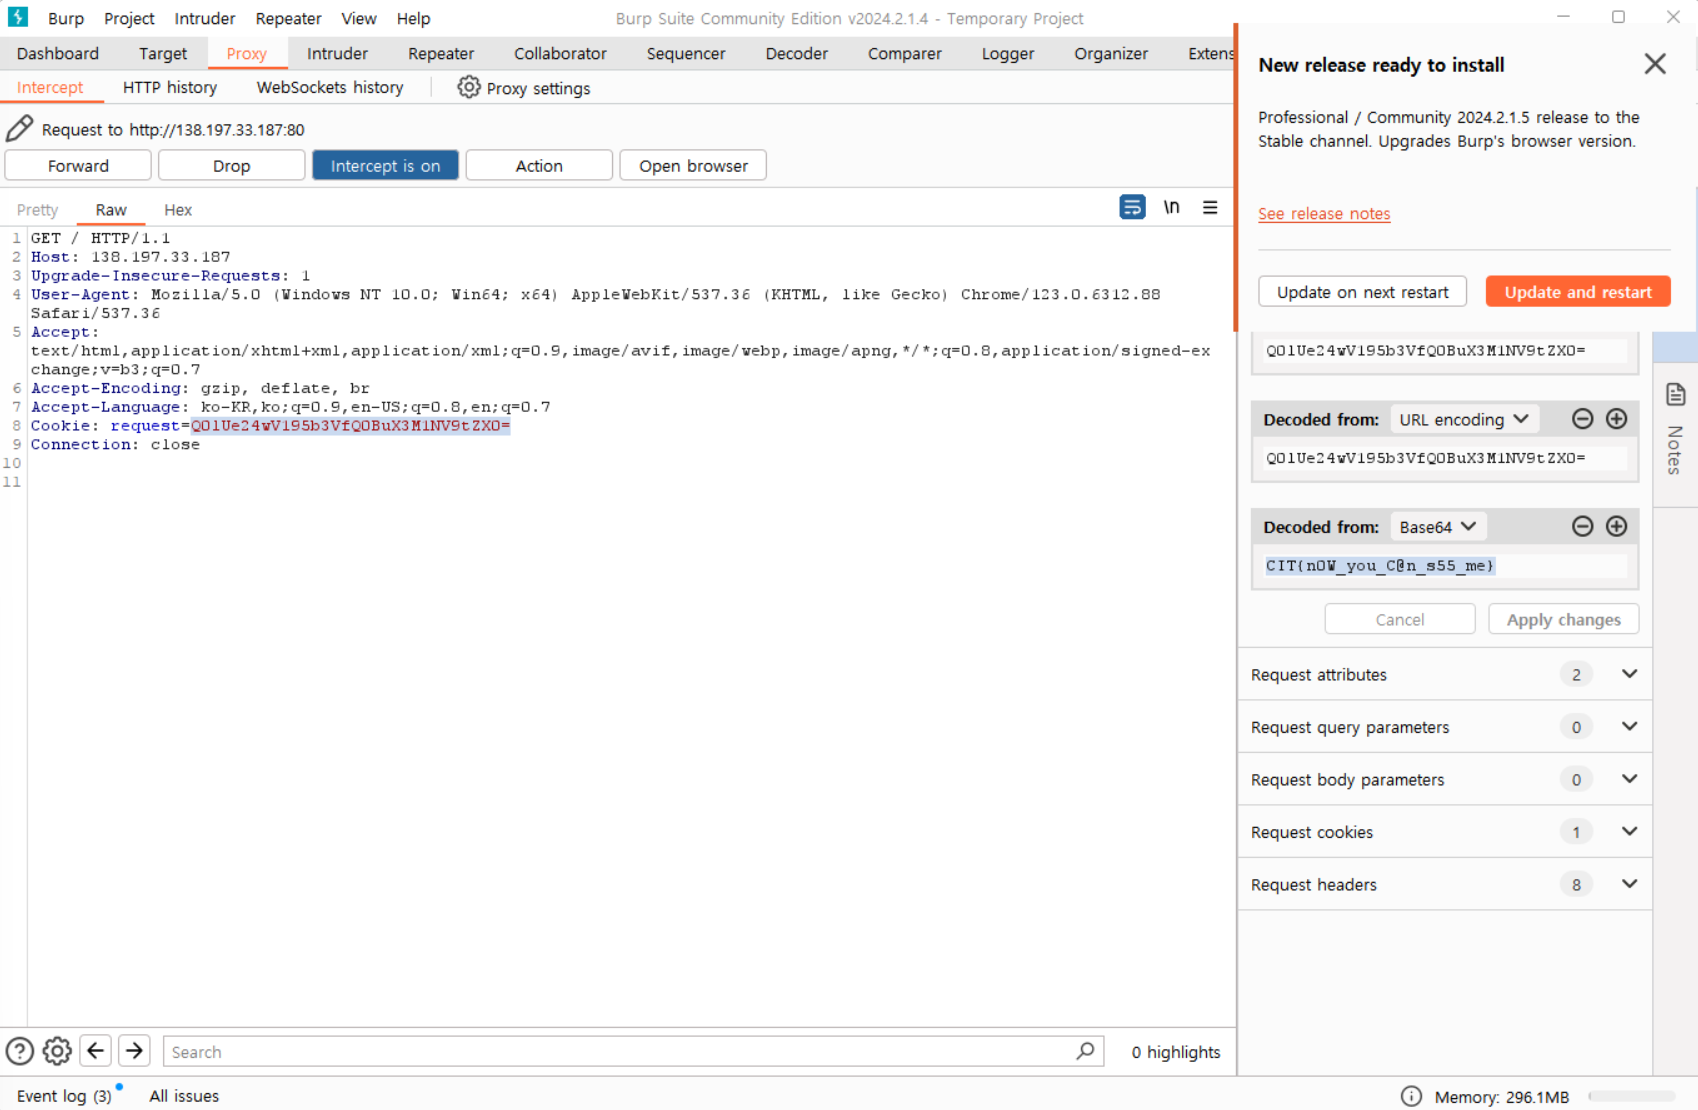Viewport: 1698px width, 1110px height.
Task: Switch to Collaborator tab
Action: tap(560, 53)
